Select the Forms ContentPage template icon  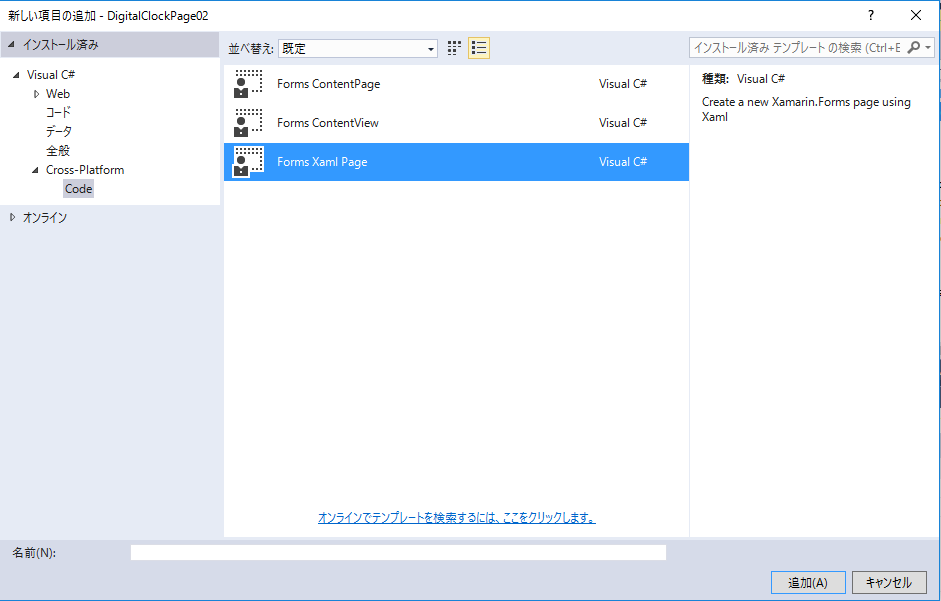246,83
